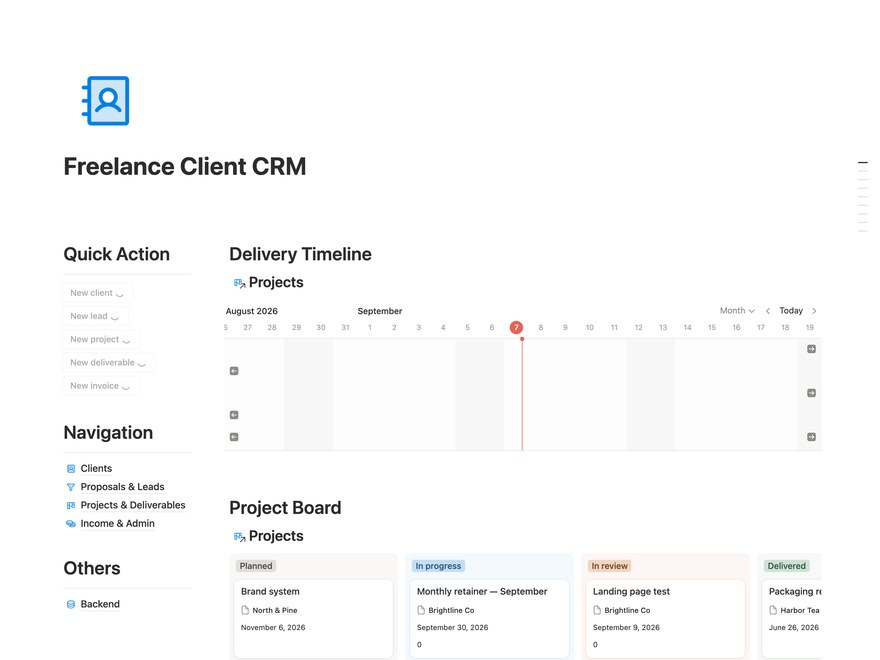The height and width of the screenshot is (660, 880).
Task: Click the New project button
Action: tap(101, 340)
